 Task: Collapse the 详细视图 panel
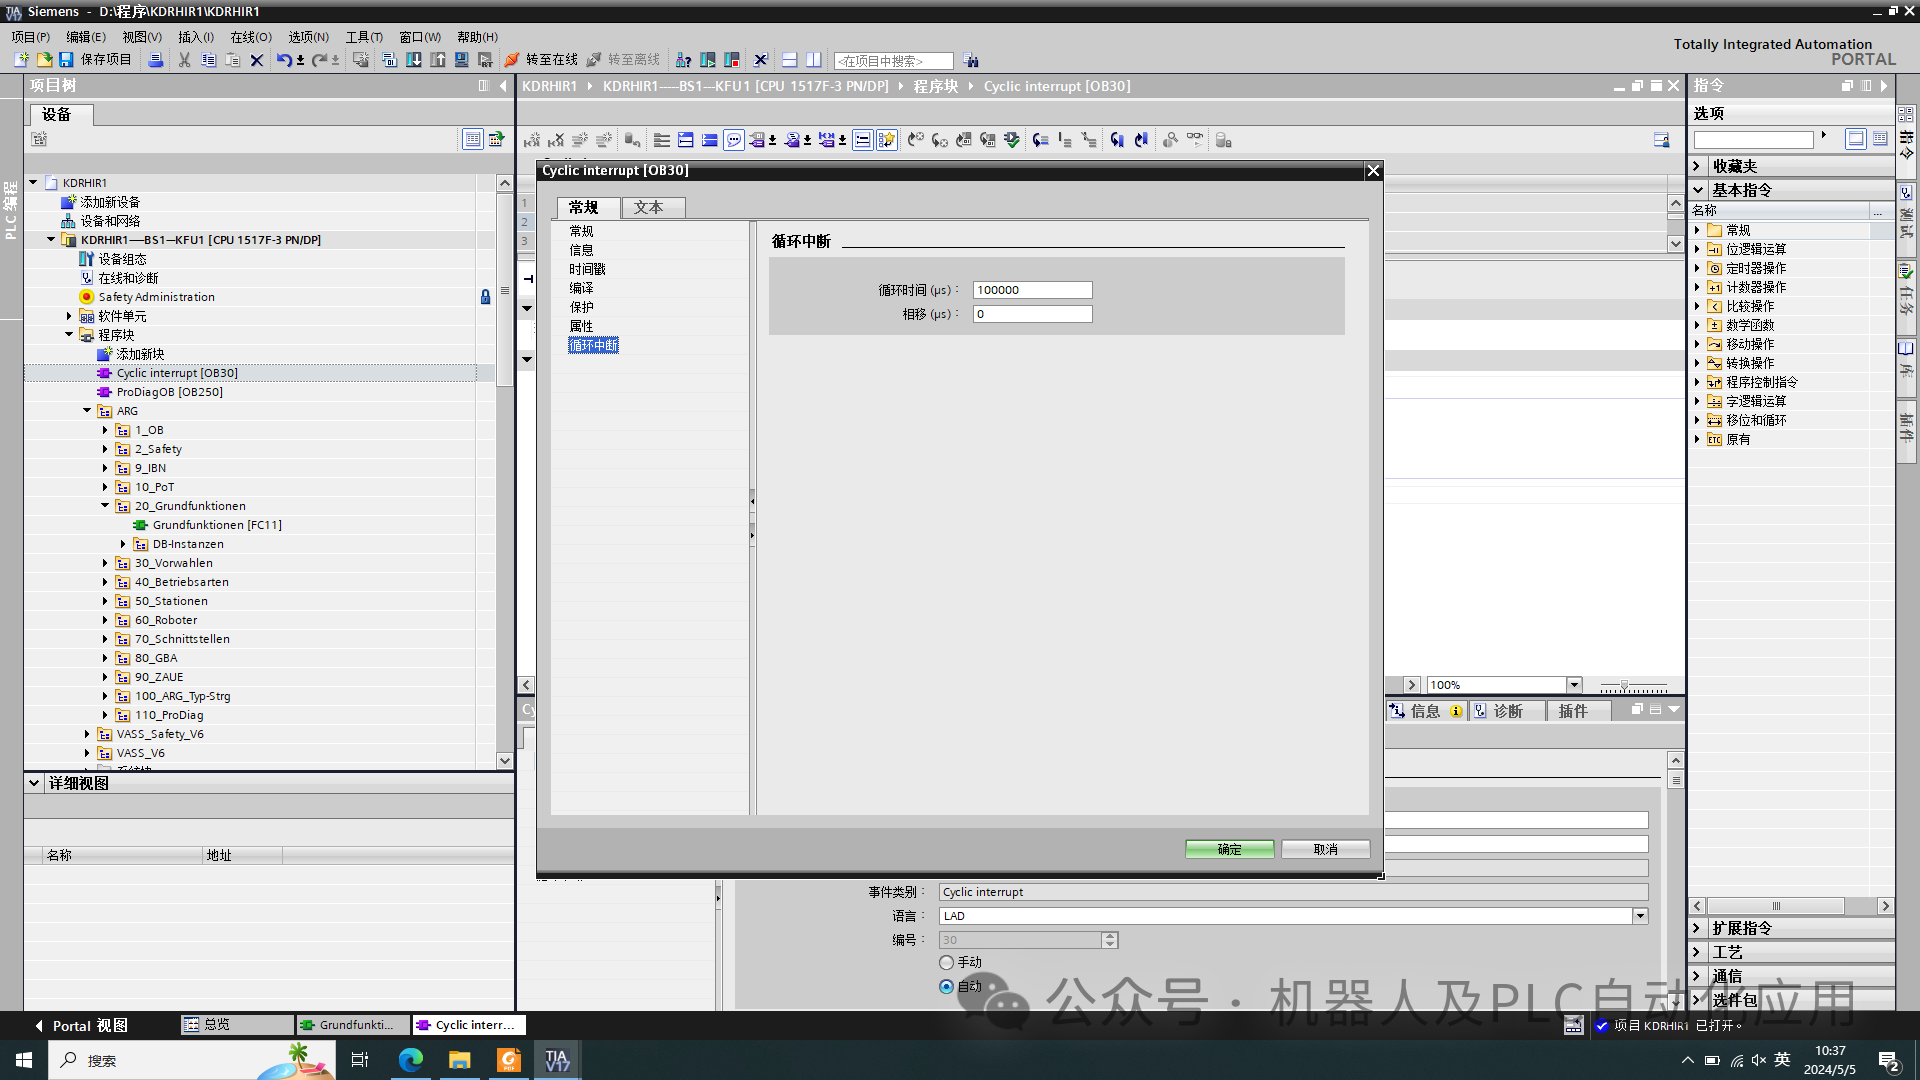point(34,783)
